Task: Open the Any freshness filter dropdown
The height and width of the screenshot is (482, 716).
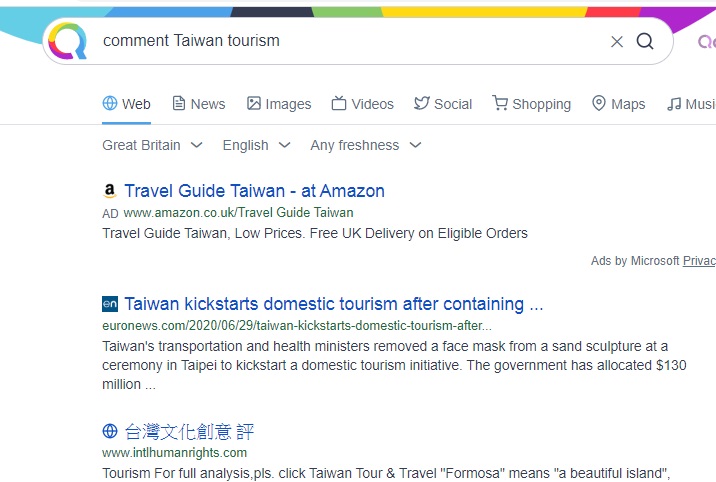Action: coord(365,145)
